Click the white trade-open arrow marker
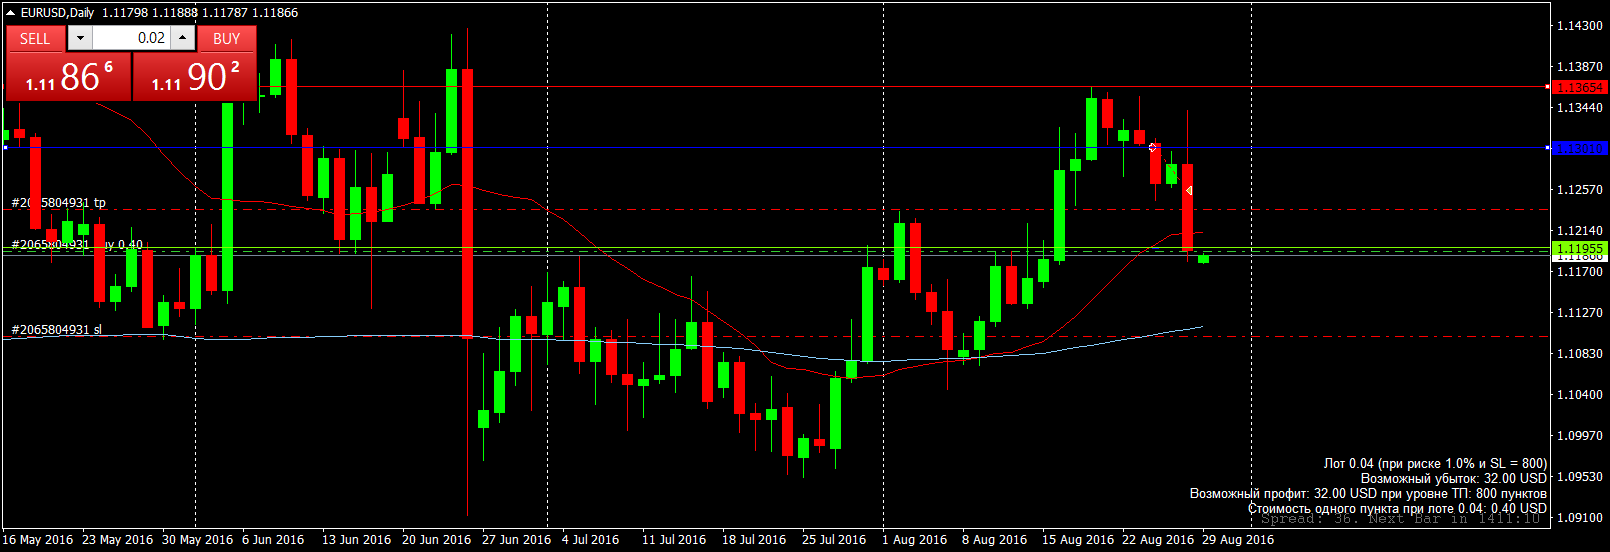The width and height of the screenshot is (1610, 552). [x=1152, y=148]
